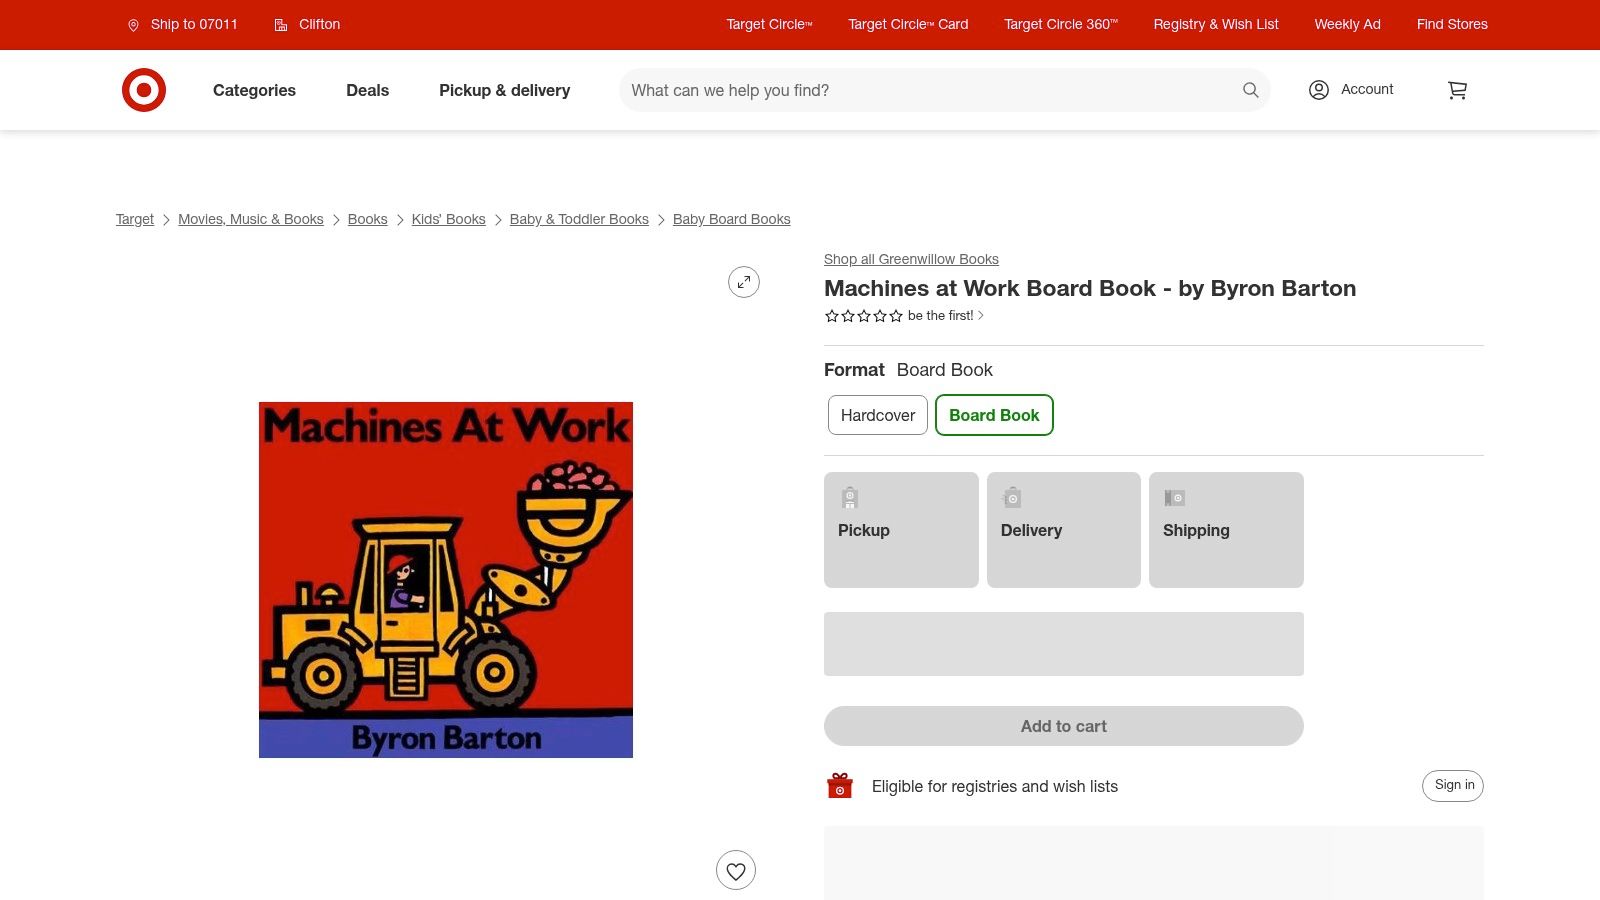Click the Account person icon

point(1319,90)
